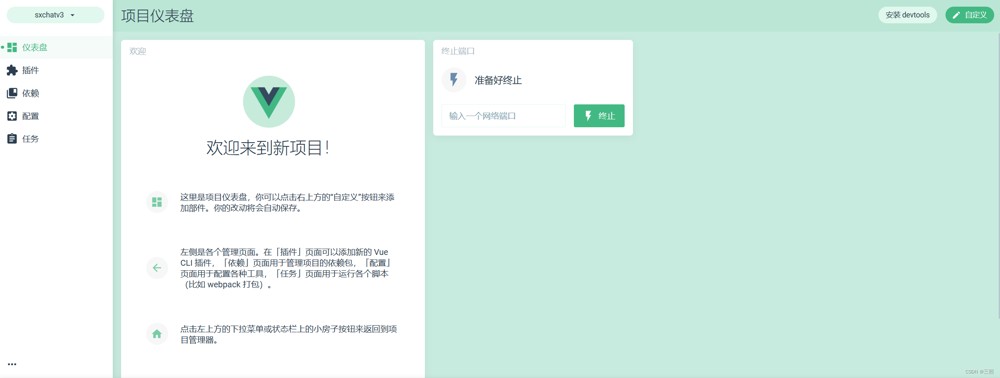The width and height of the screenshot is (1000, 378).
Task: Select the 仪表盘 dashboard menu item
Action: (x=56, y=47)
